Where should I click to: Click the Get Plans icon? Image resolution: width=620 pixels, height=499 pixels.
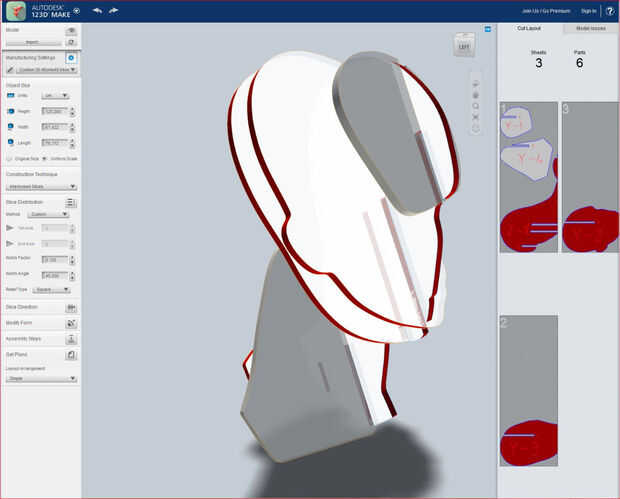(71, 355)
